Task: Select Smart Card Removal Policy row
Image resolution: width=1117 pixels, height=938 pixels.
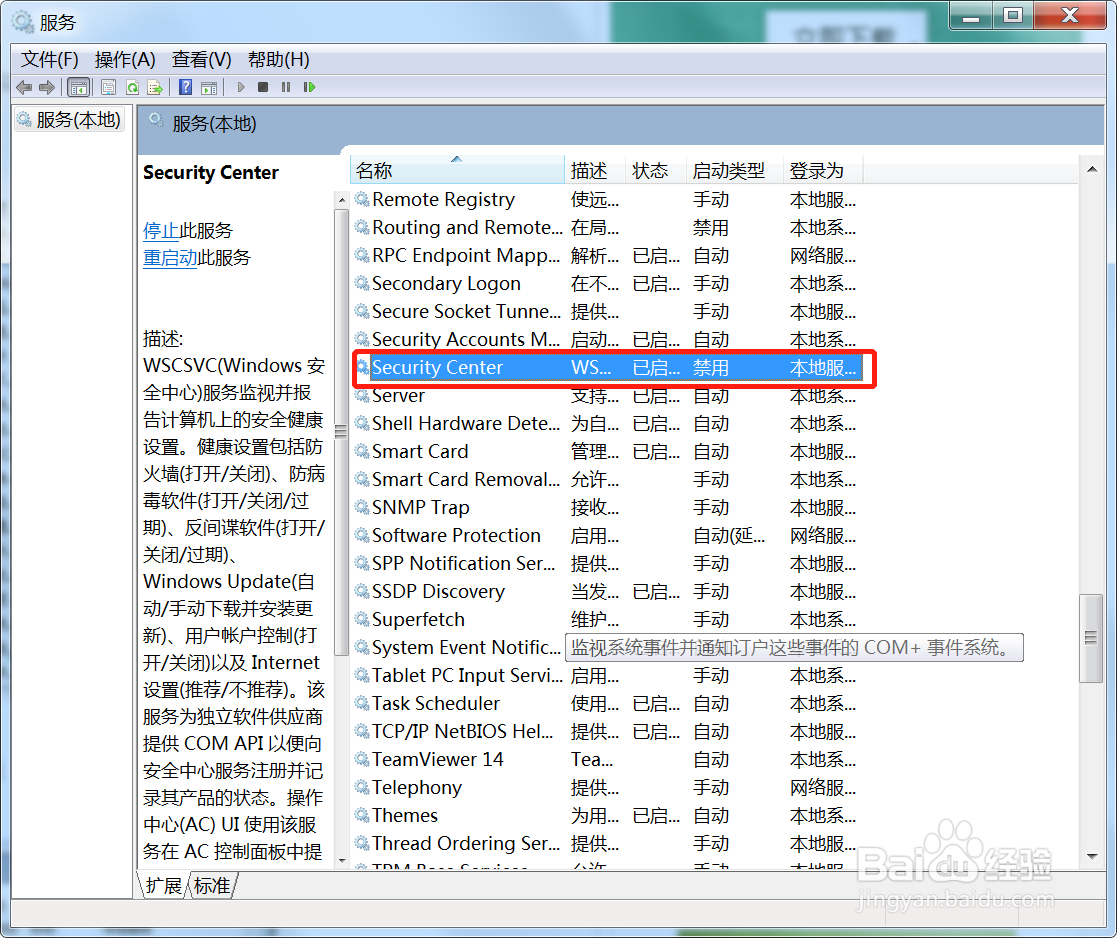Action: point(609,479)
